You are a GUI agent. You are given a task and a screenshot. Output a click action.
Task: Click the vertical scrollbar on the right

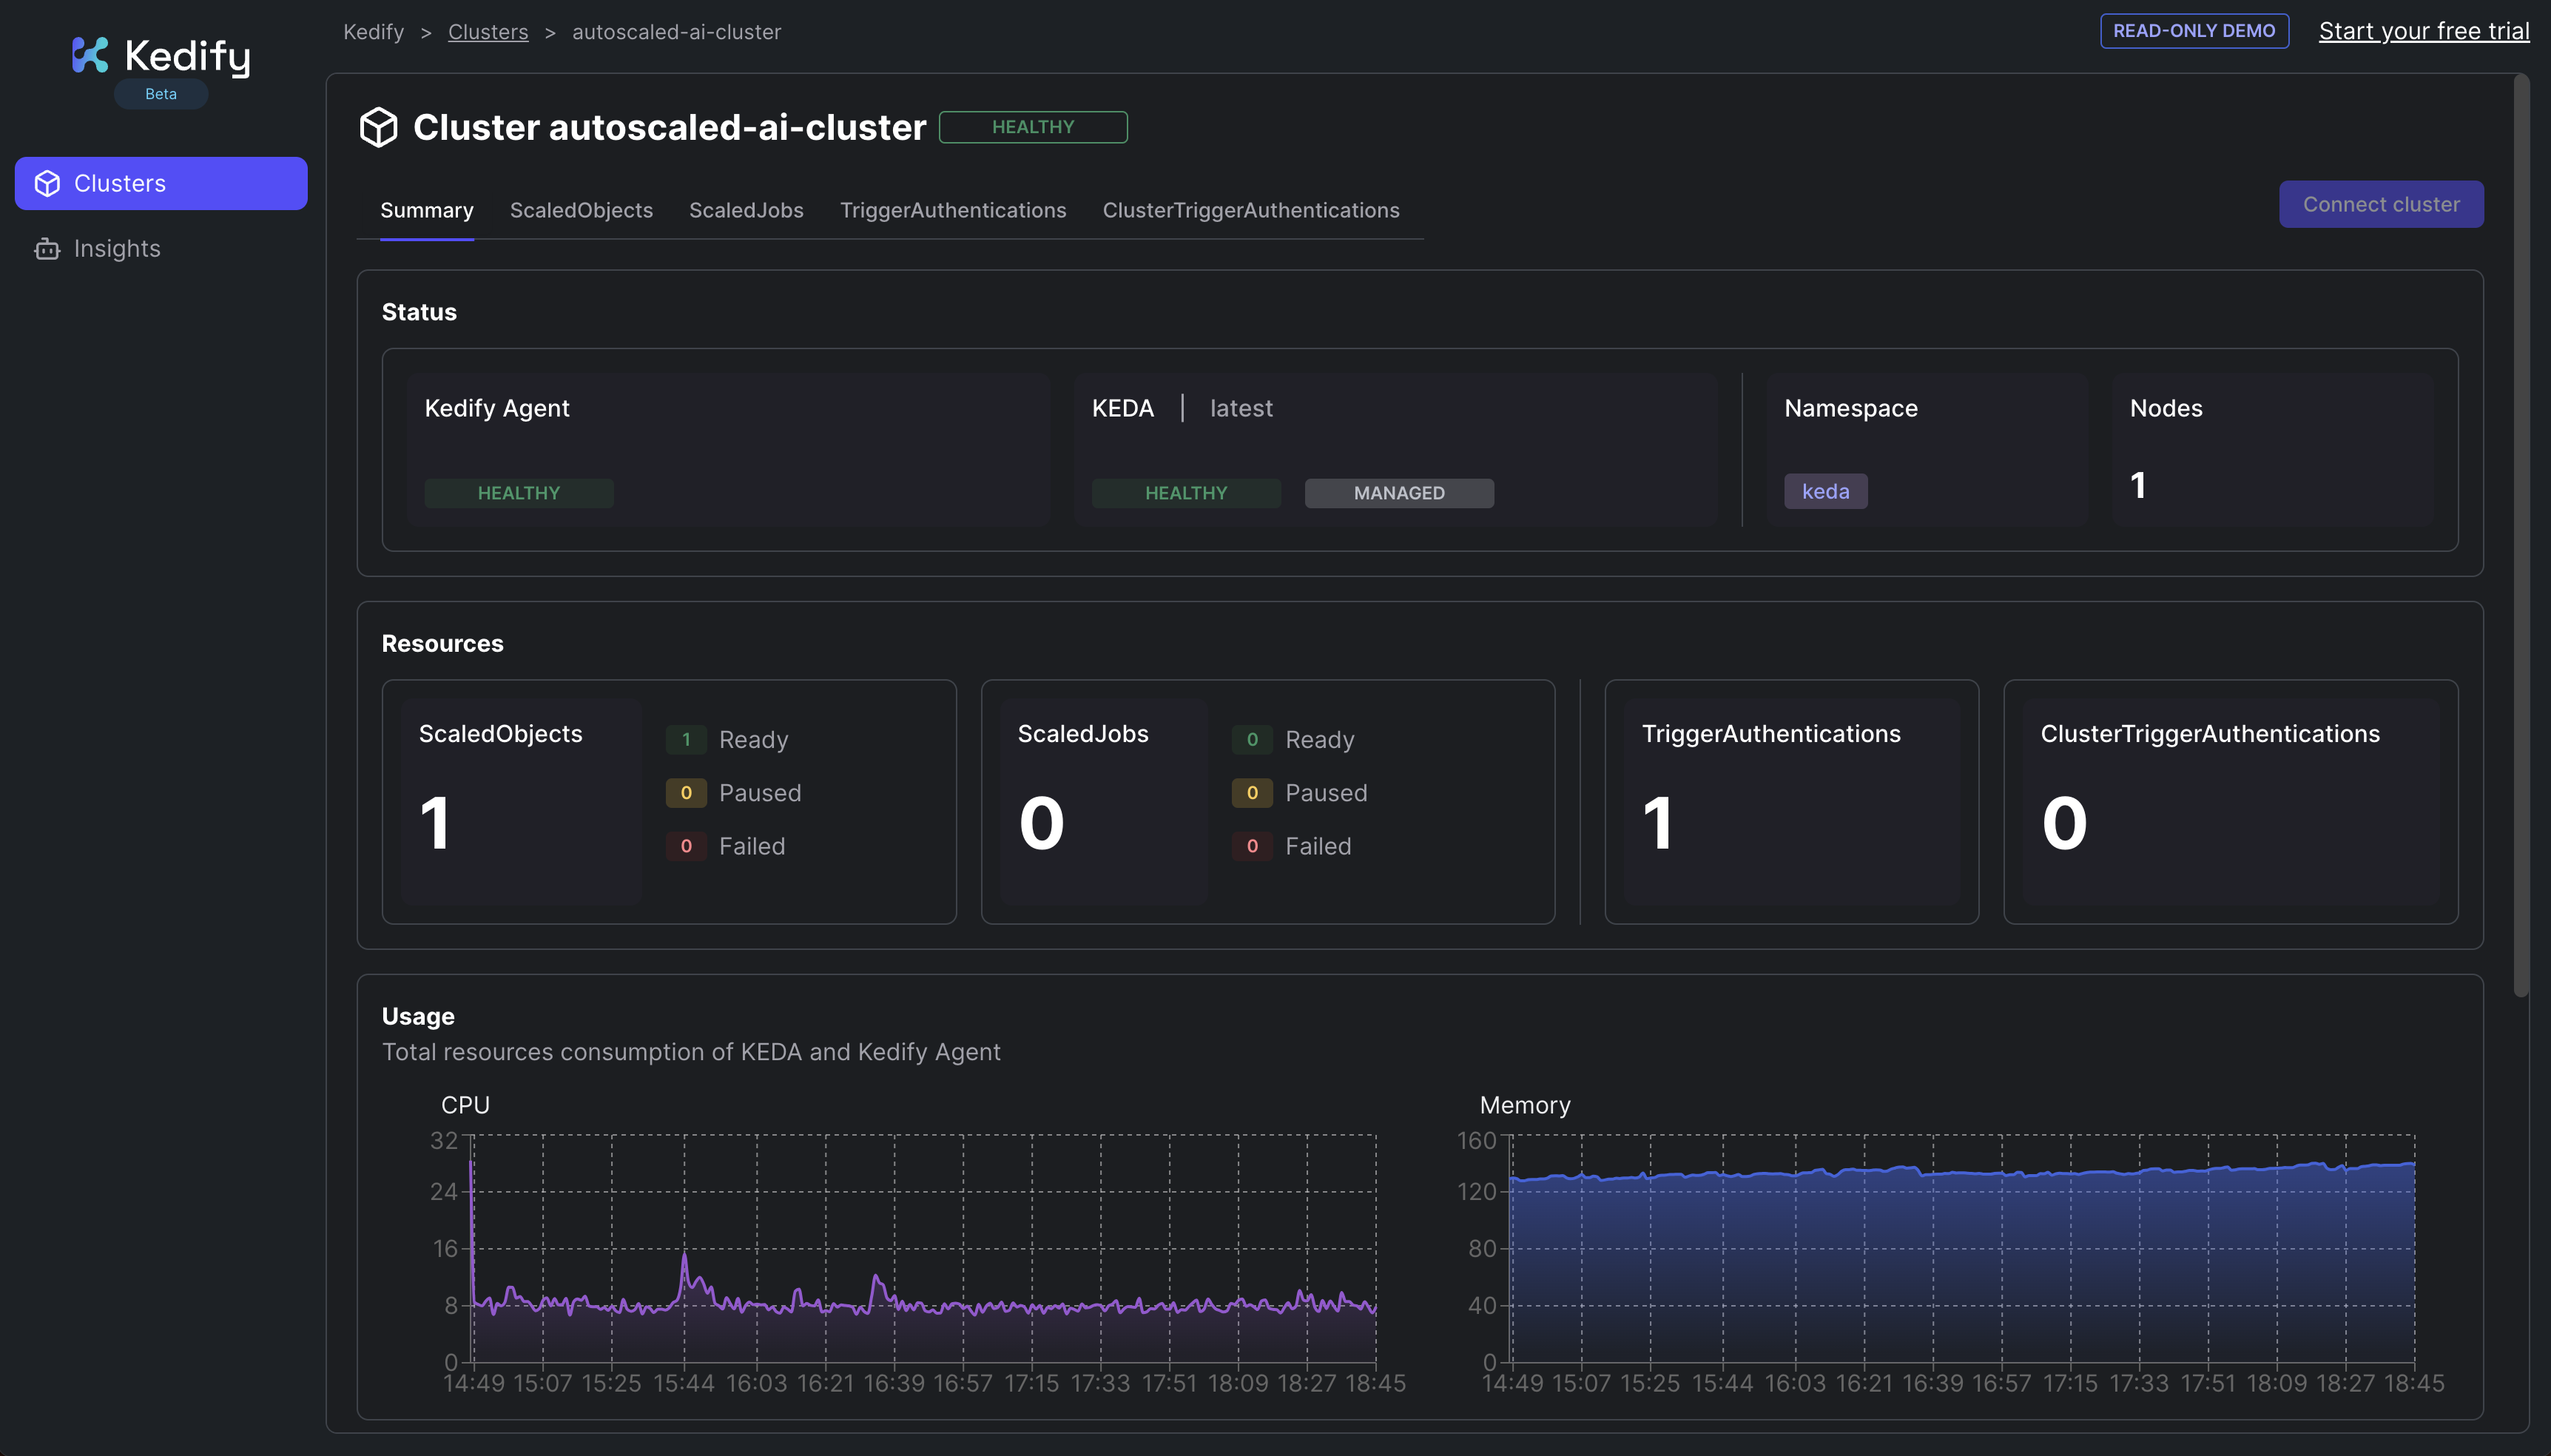(x=2521, y=535)
